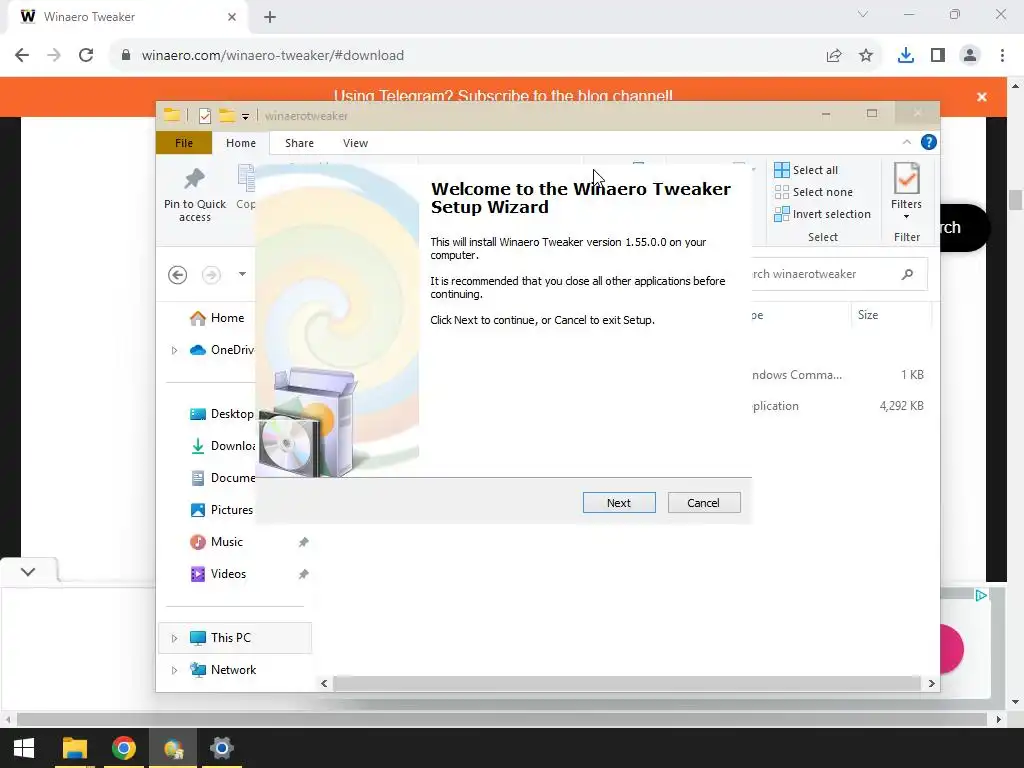Select Network in the navigation pane
Image resolution: width=1024 pixels, height=768 pixels.
(223, 670)
